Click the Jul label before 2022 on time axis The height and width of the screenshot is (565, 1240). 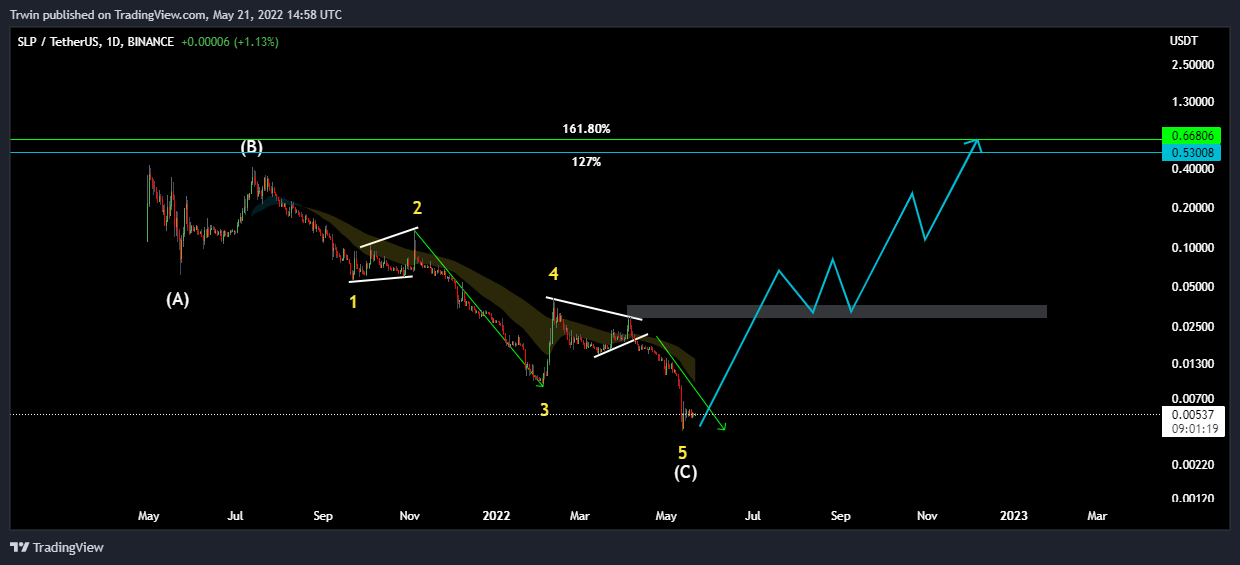point(236,516)
